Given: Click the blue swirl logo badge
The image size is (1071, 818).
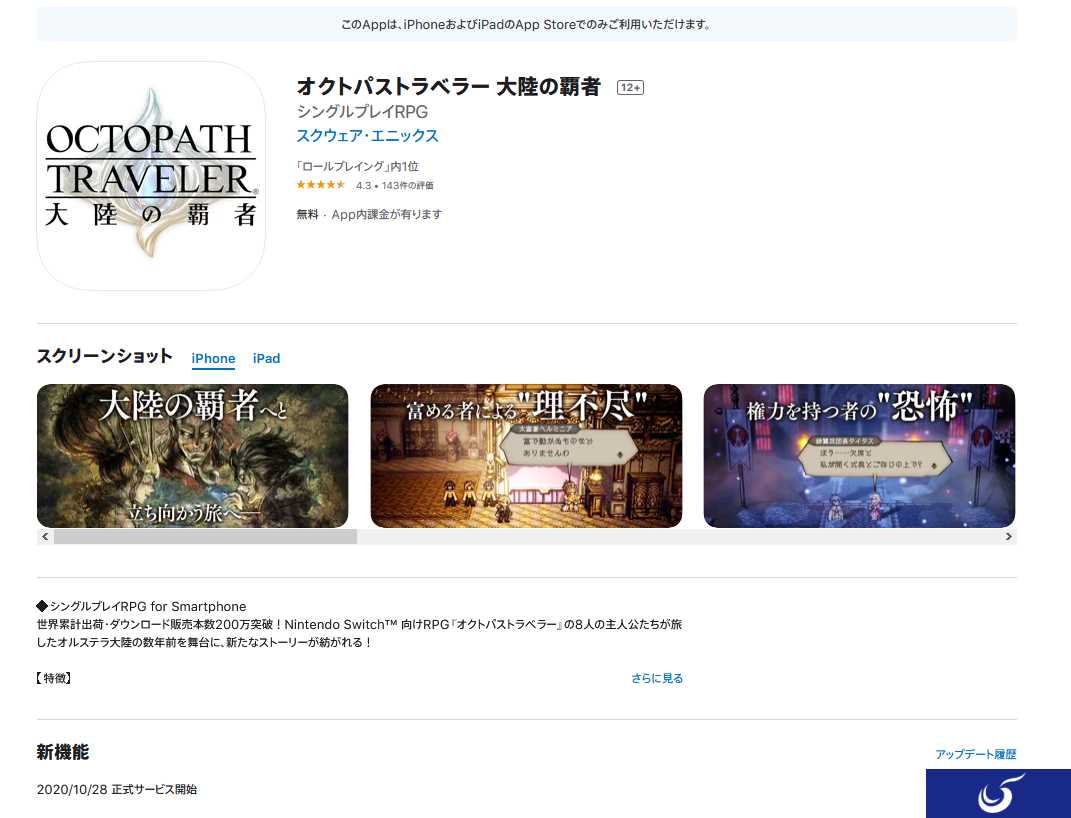Looking at the screenshot, I should pos(999,793).
